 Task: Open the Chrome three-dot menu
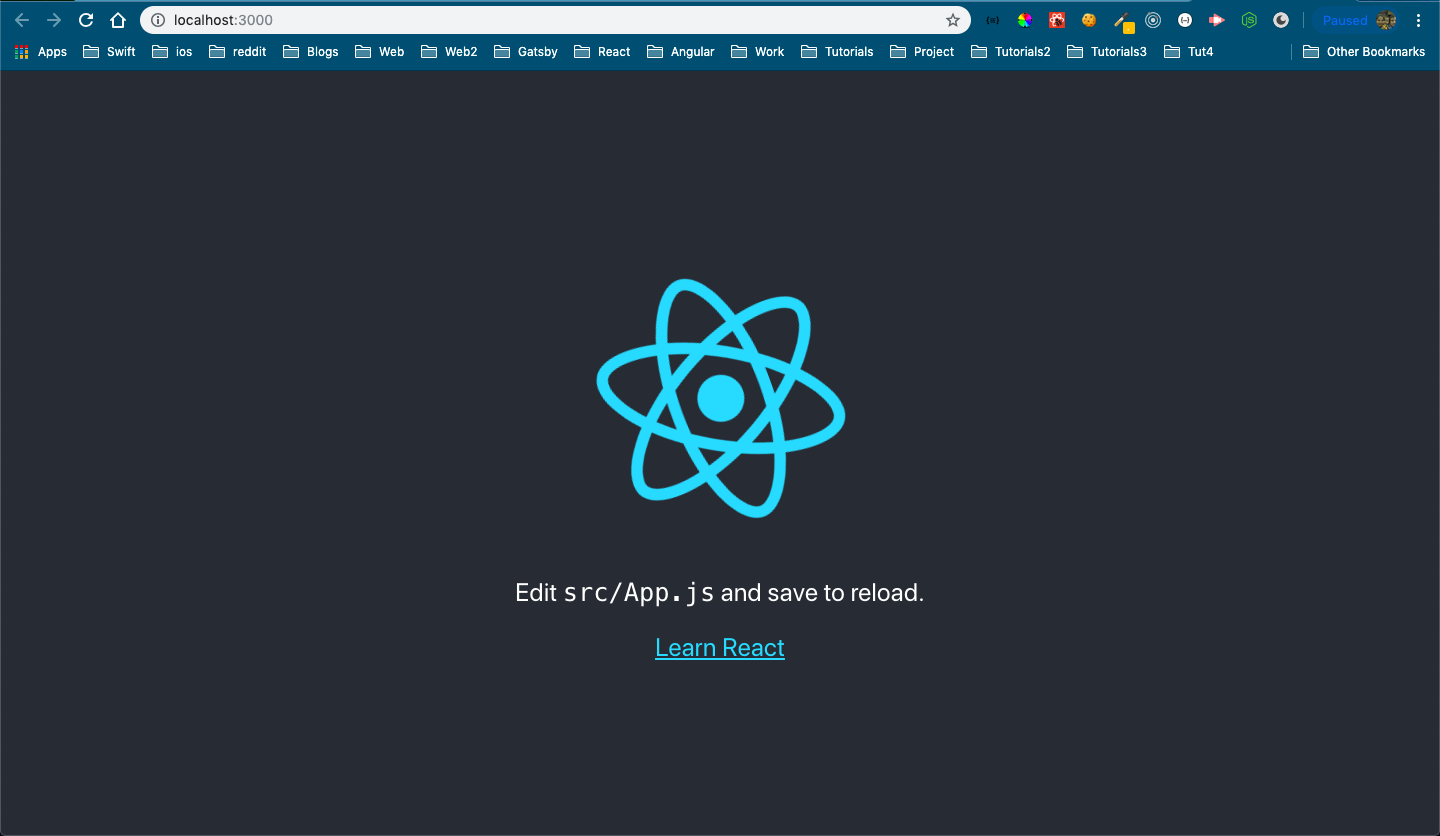tap(1418, 20)
